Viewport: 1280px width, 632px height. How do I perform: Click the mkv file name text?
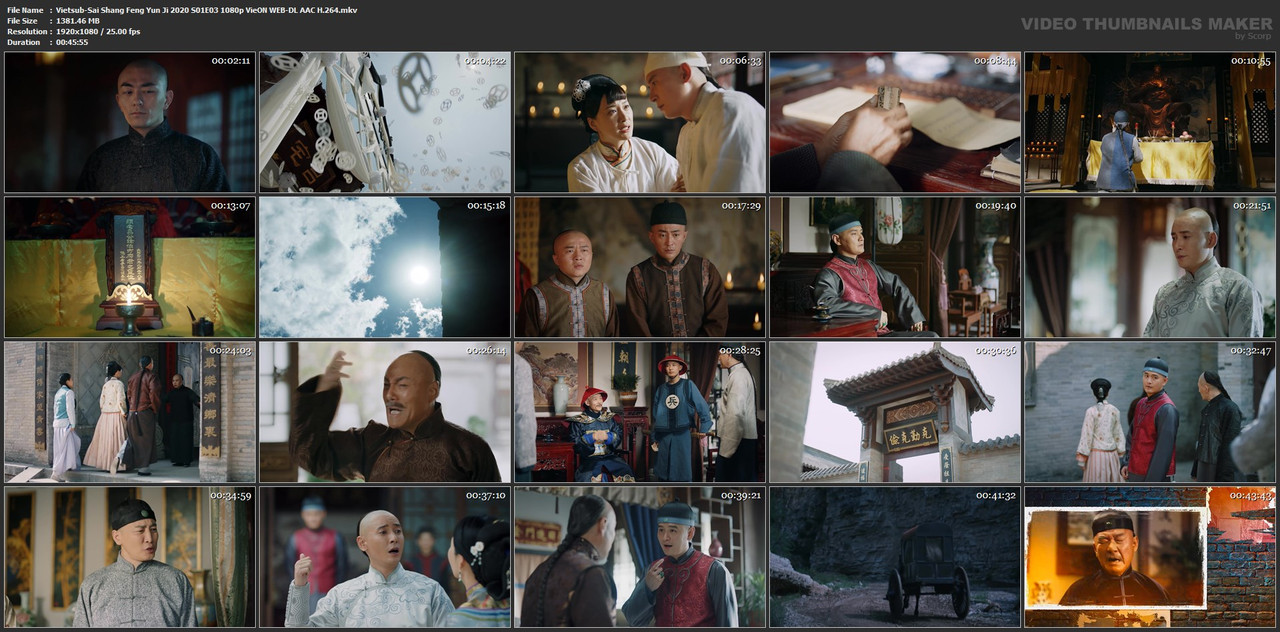(x=206, y=10)
